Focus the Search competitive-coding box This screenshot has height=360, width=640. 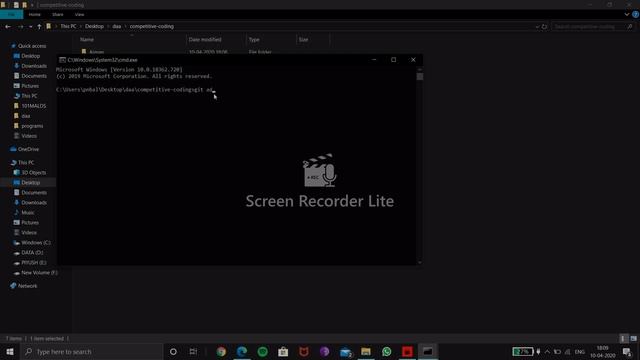(593, 27)
